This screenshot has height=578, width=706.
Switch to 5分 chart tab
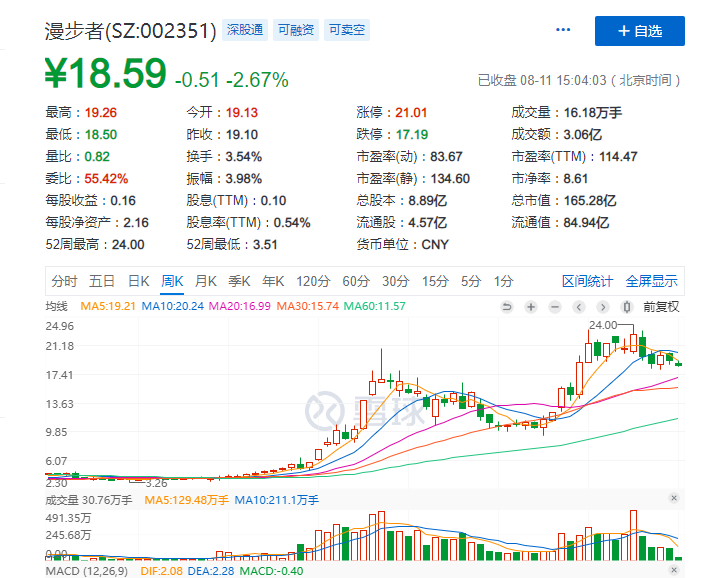tap(471, 281)
